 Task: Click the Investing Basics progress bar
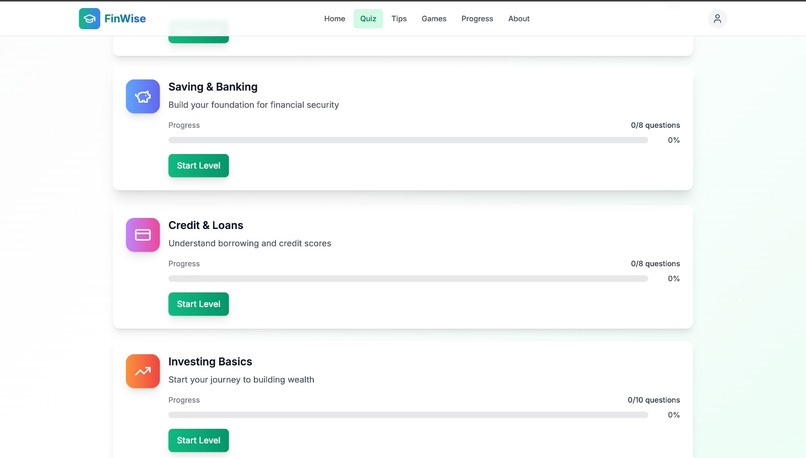point(408,415)
